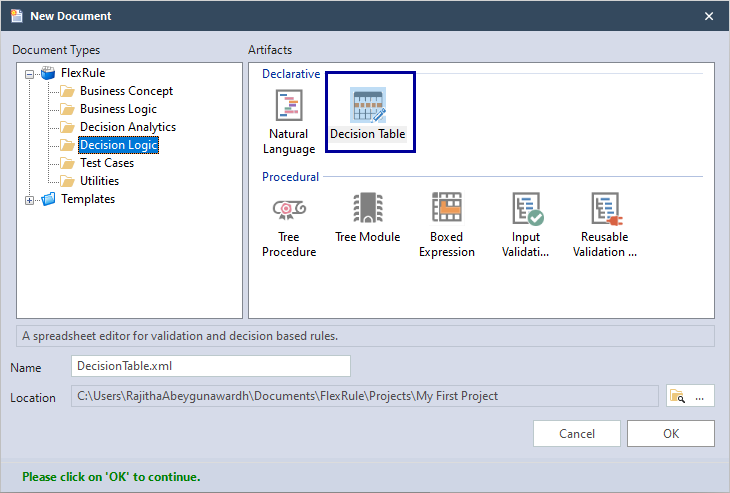This screenshot has width=730, height=493.
Task: Select Test Cases in document types
Action: pyautogui.click(x=107, y=163)
